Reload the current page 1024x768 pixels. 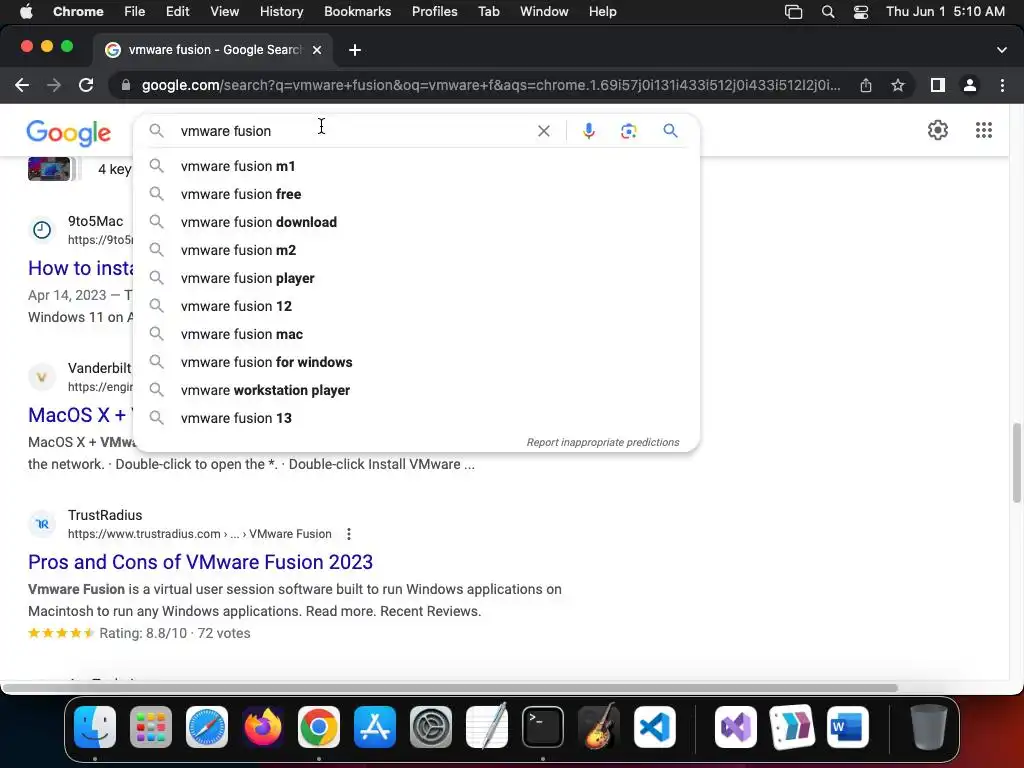tap(86, 85)
